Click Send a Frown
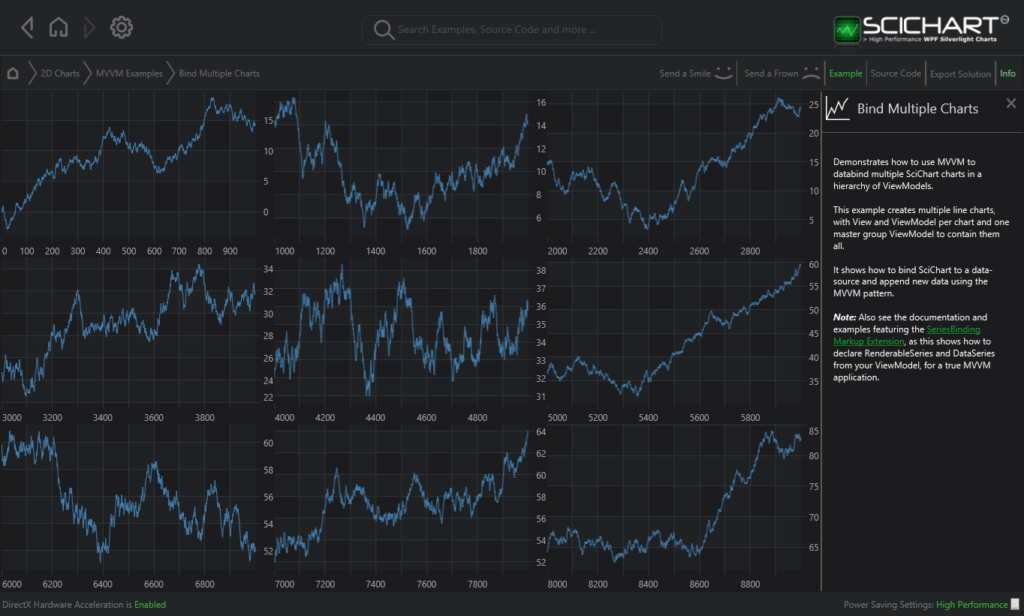 771,73
